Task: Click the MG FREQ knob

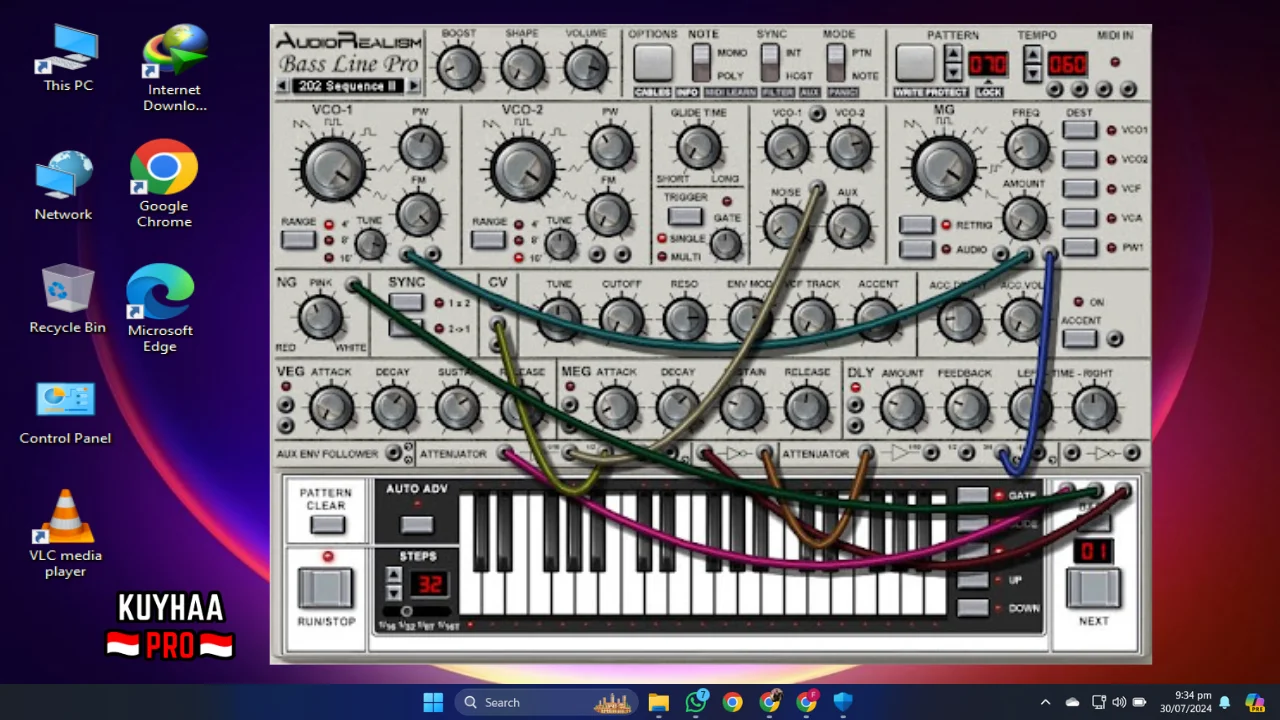Action: coord(1026,147)
